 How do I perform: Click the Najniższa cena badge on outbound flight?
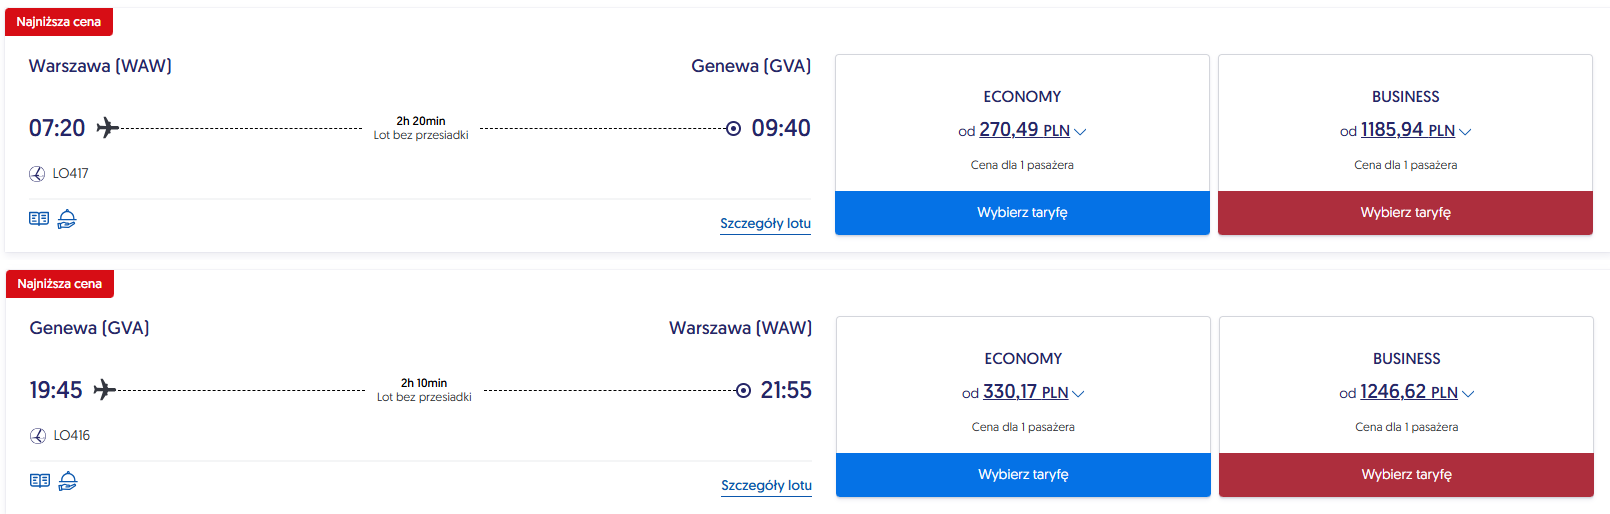point(59,22)
